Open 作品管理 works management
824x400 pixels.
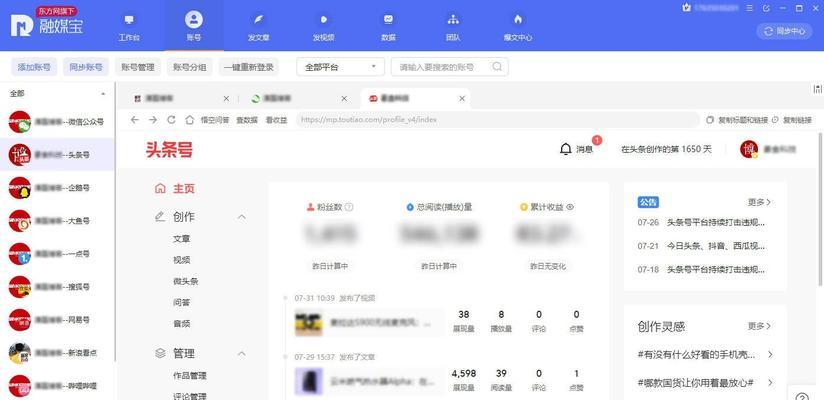(x=190, y=375)
